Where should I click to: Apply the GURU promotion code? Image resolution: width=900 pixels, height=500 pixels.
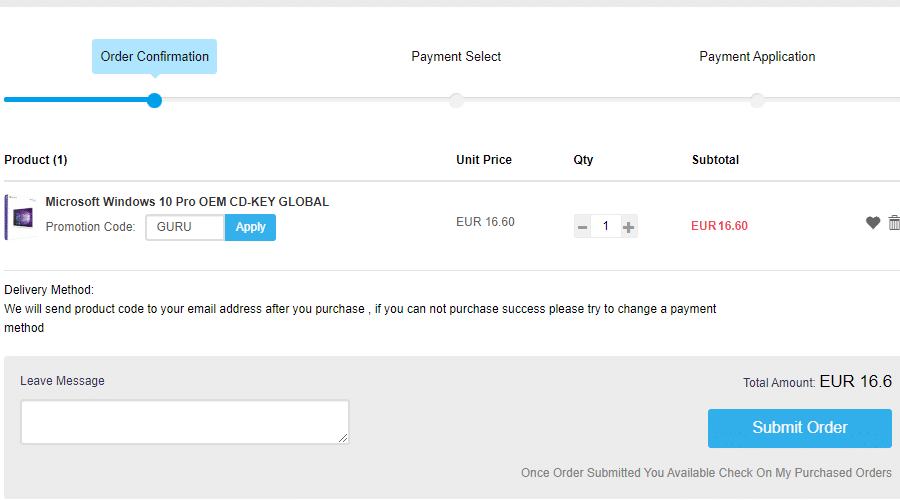click(250, 227)
